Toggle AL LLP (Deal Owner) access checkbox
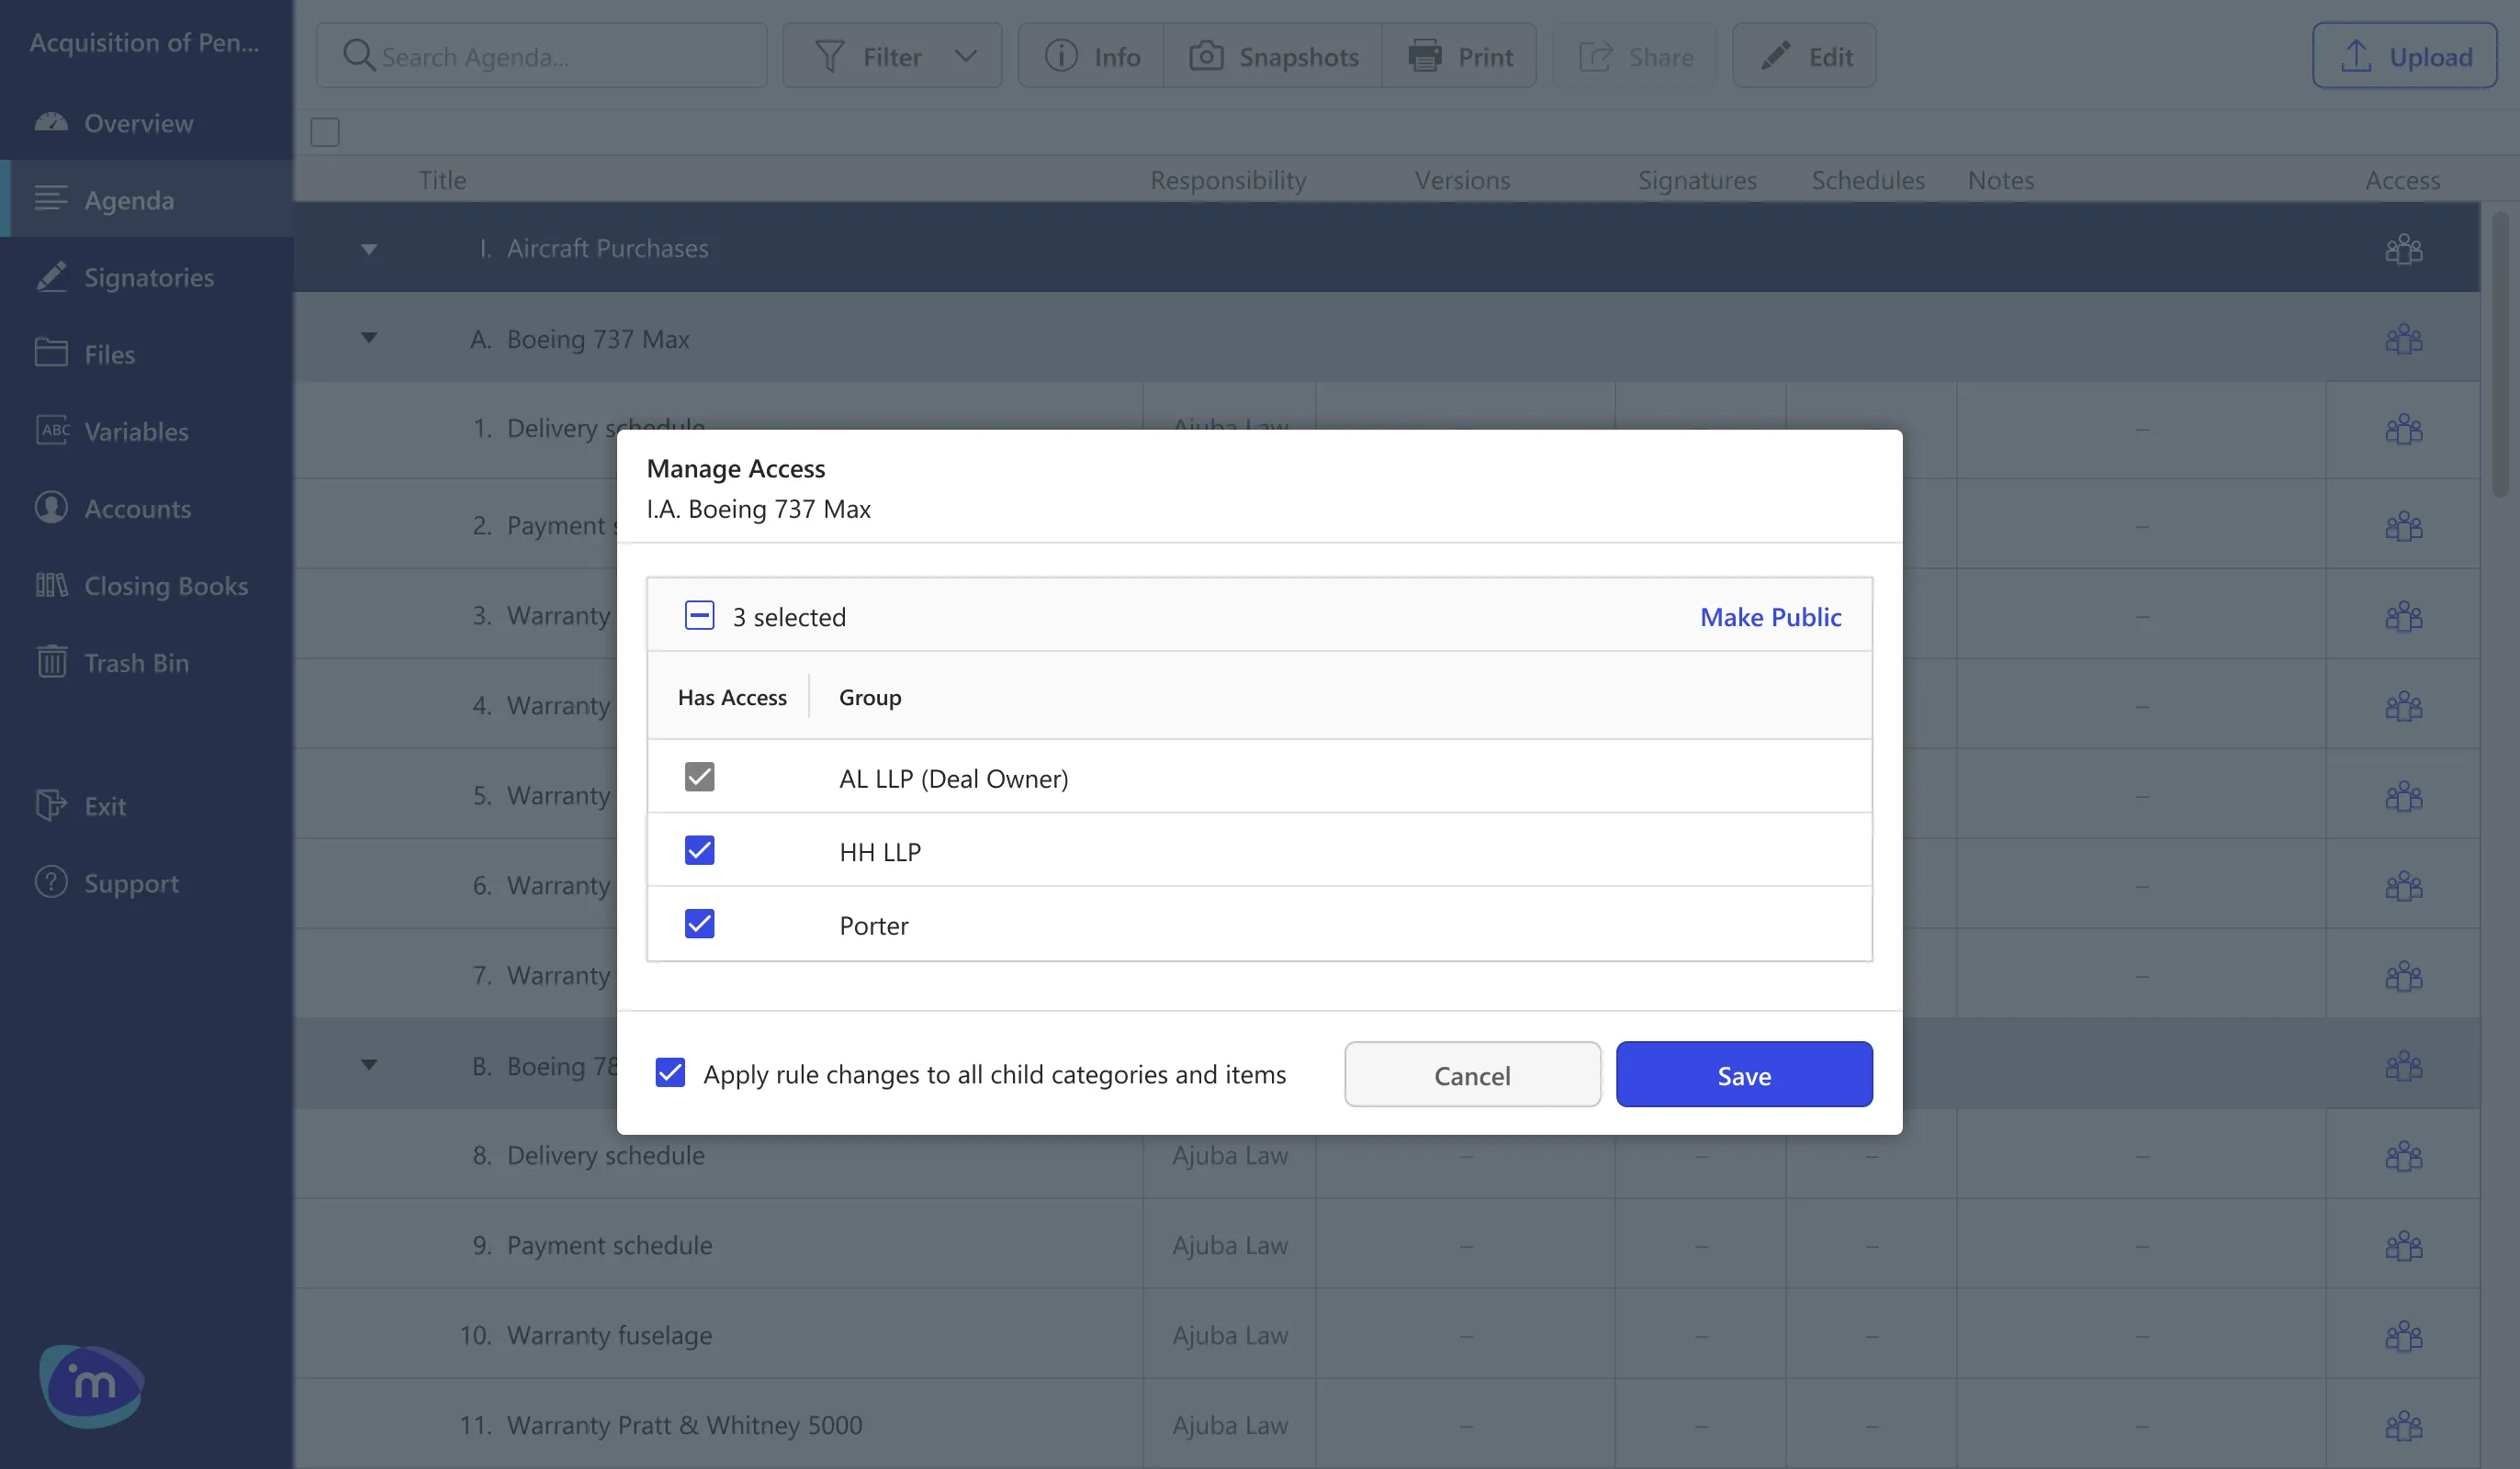 pos(699,777)
